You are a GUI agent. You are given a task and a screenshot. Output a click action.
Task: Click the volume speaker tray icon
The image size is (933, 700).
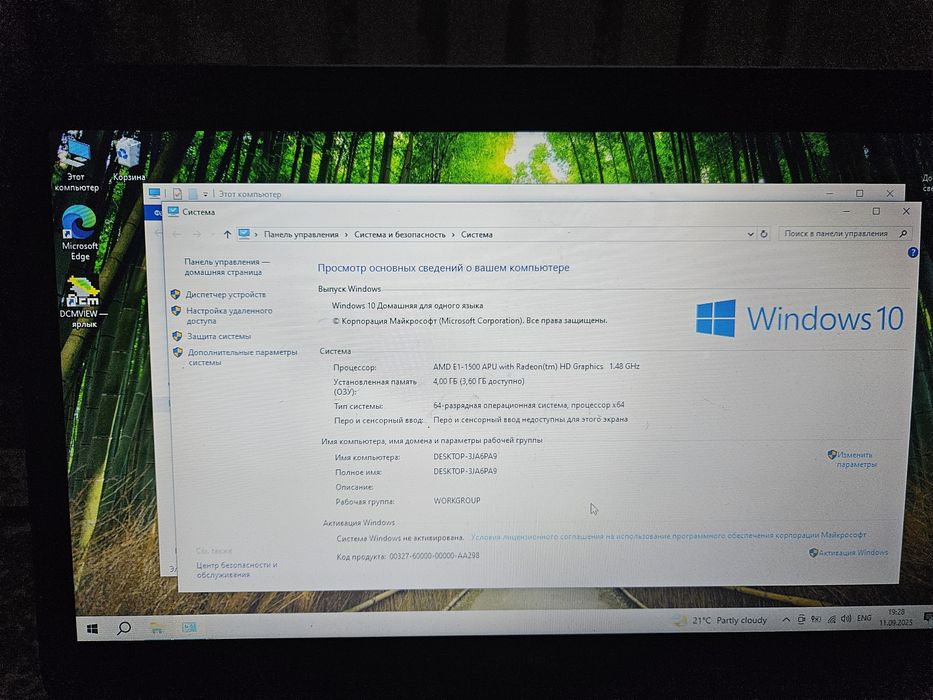[x=846, y=618]
